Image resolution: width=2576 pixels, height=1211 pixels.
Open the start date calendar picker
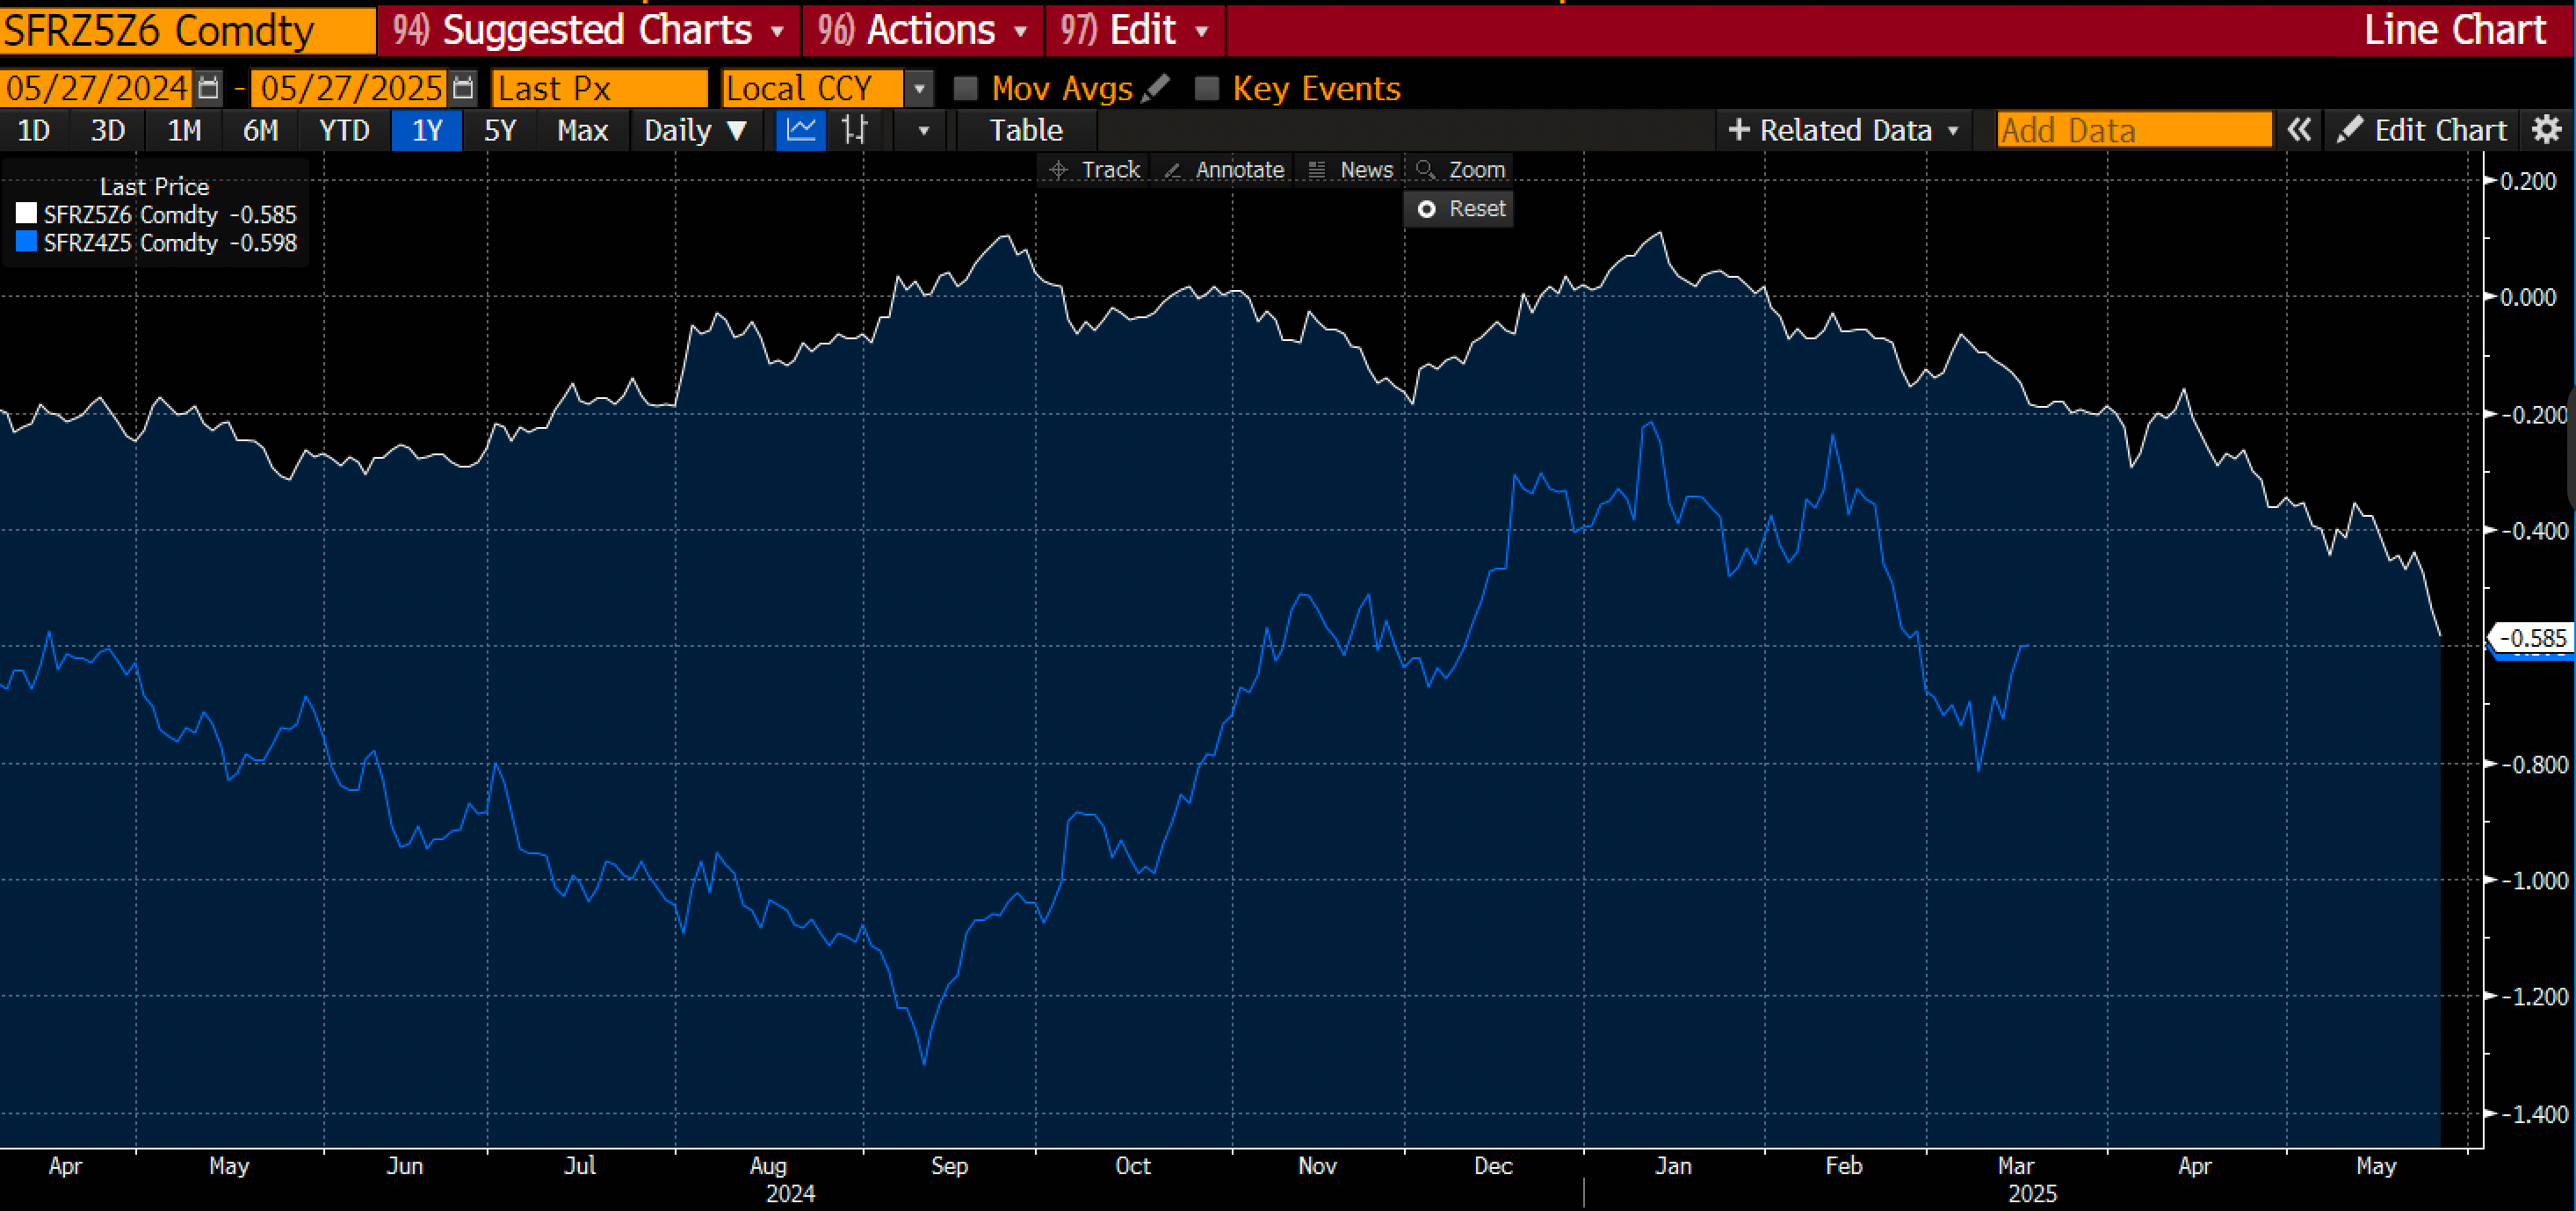(x=208, y=88)
